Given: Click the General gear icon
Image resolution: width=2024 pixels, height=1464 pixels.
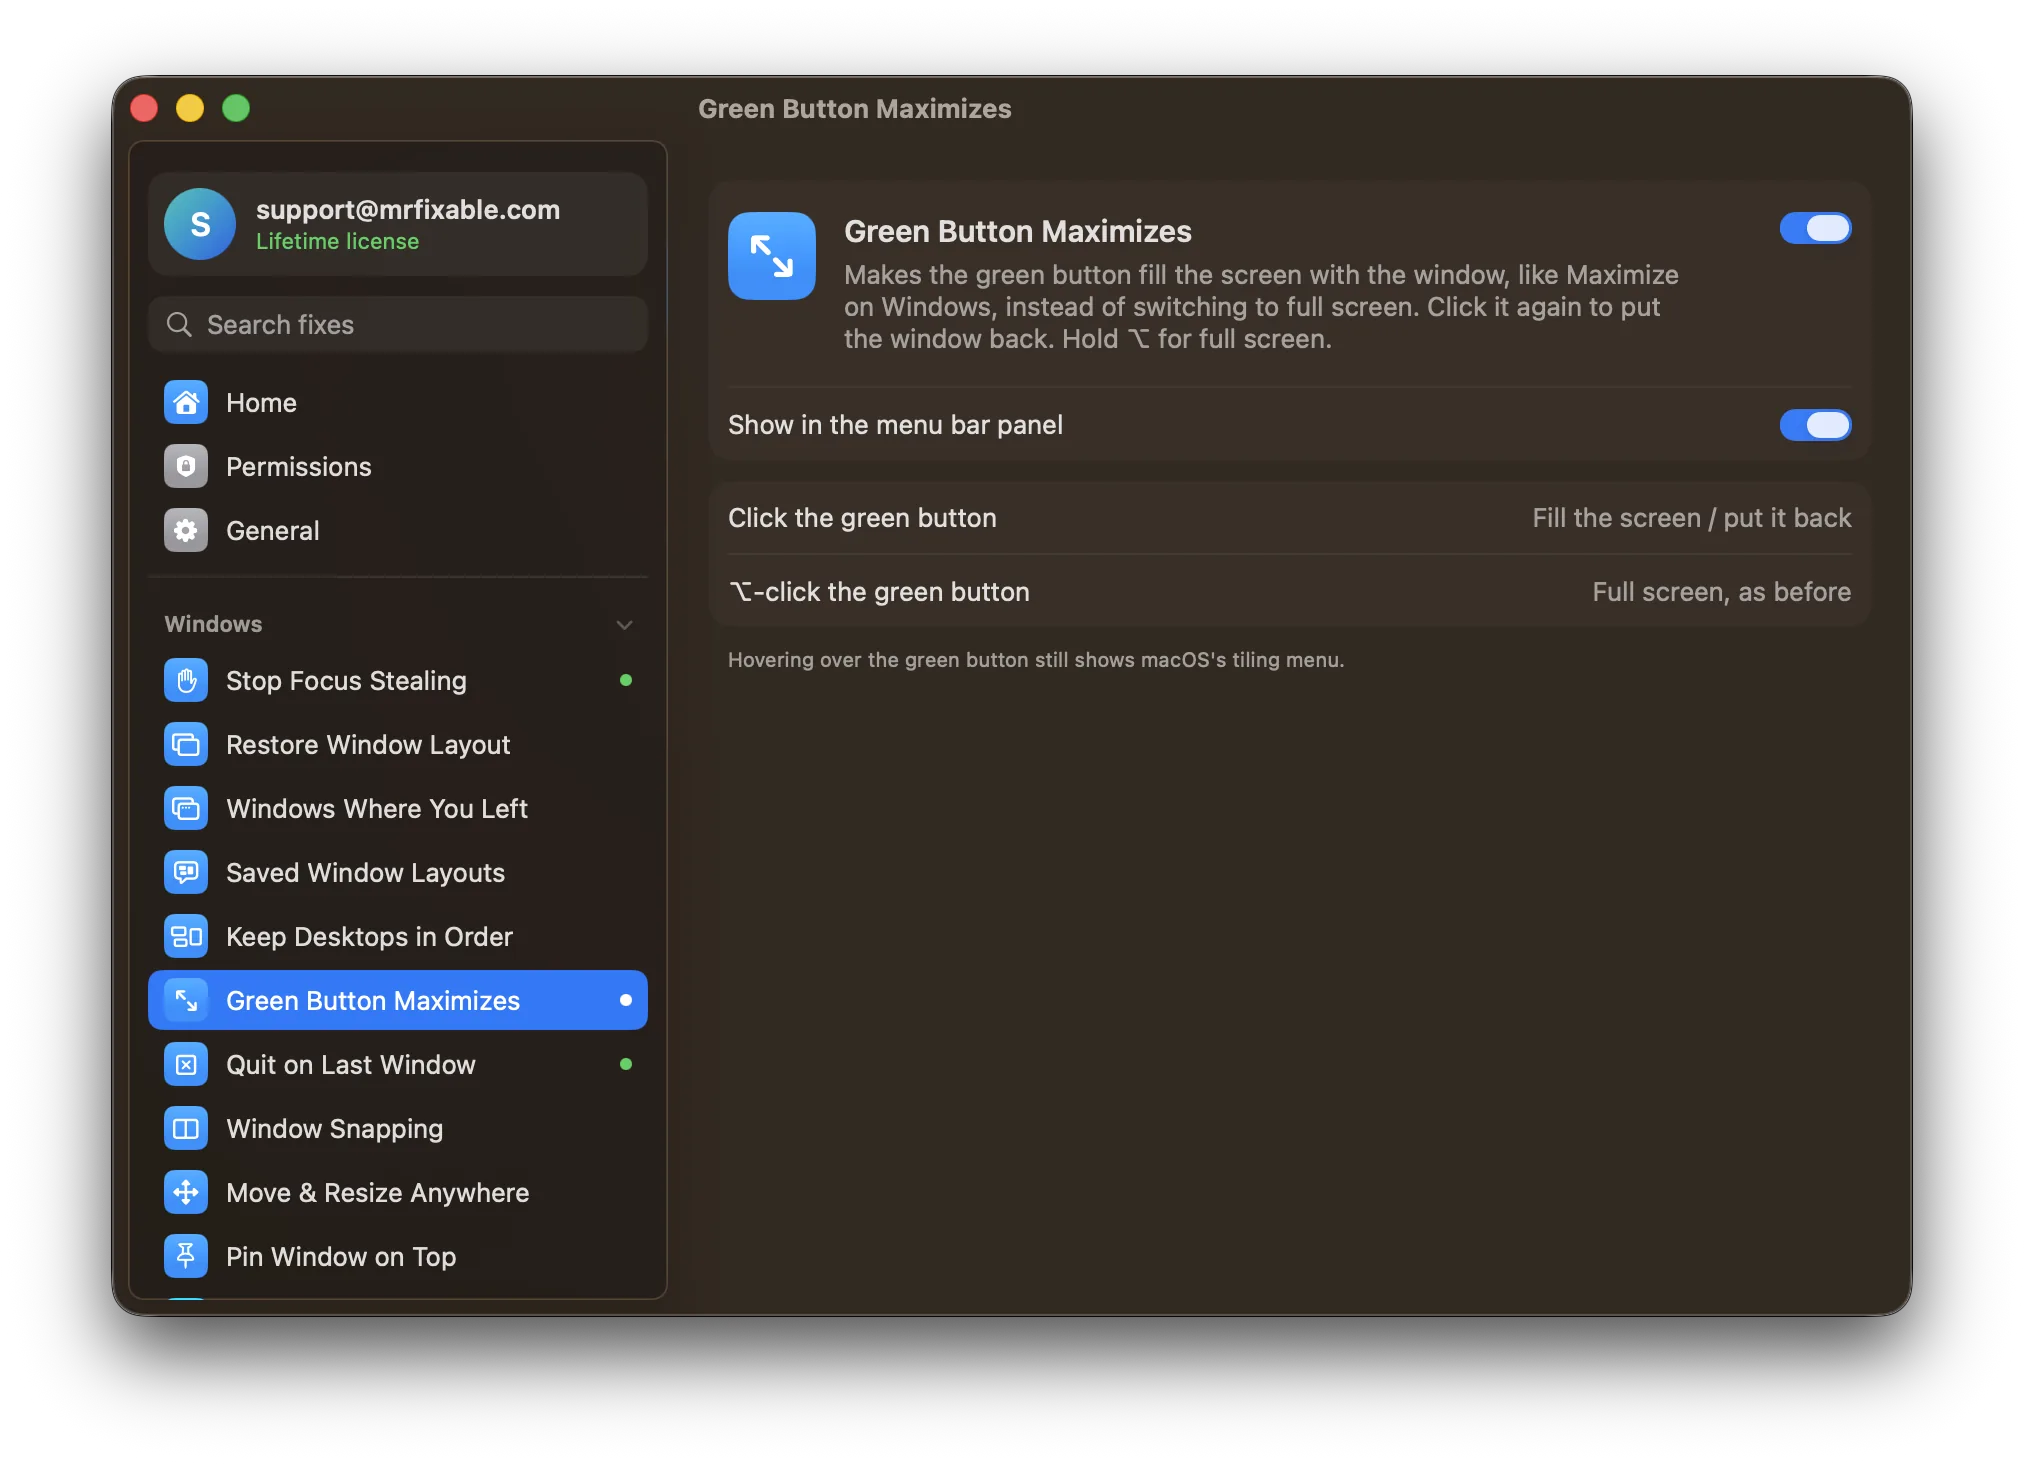Looking at the screenshot, I should (x=186, y=530).
